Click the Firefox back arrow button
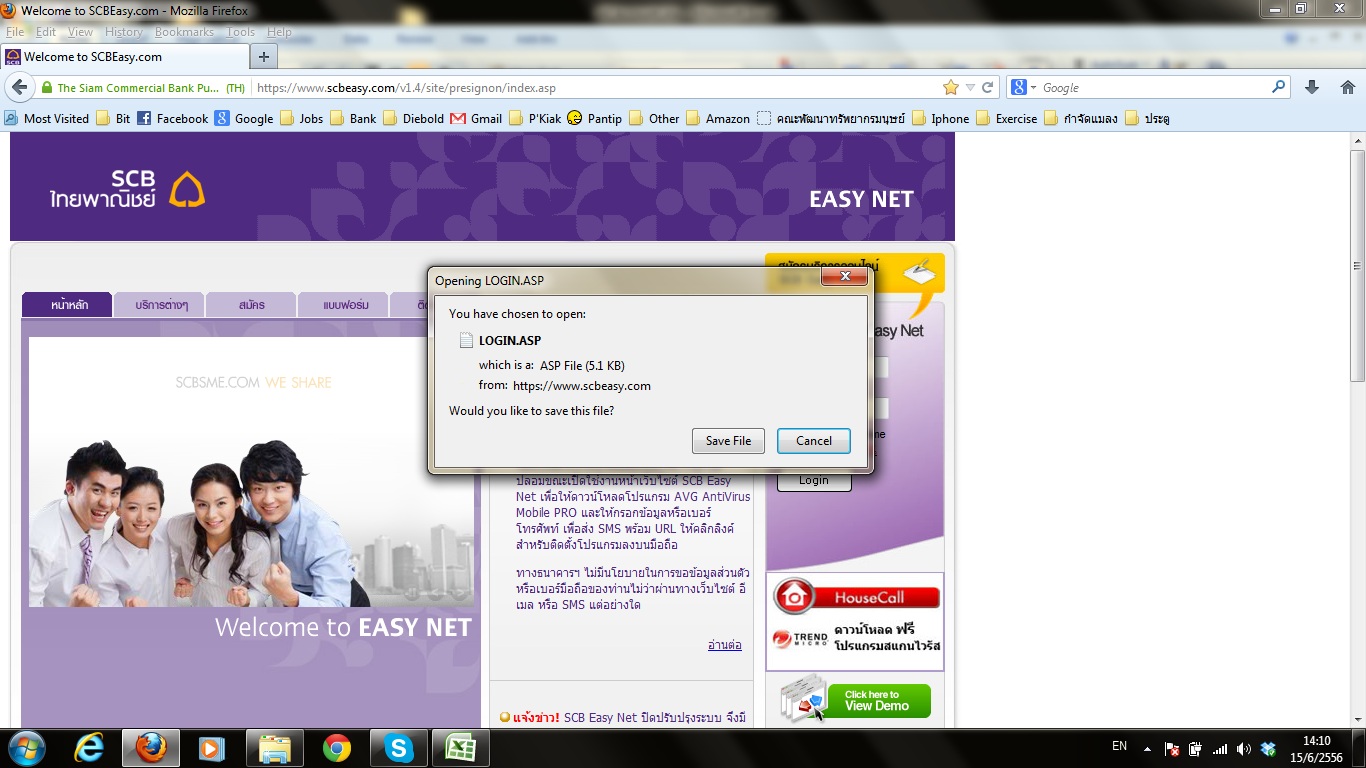 (x=18, y=87)
